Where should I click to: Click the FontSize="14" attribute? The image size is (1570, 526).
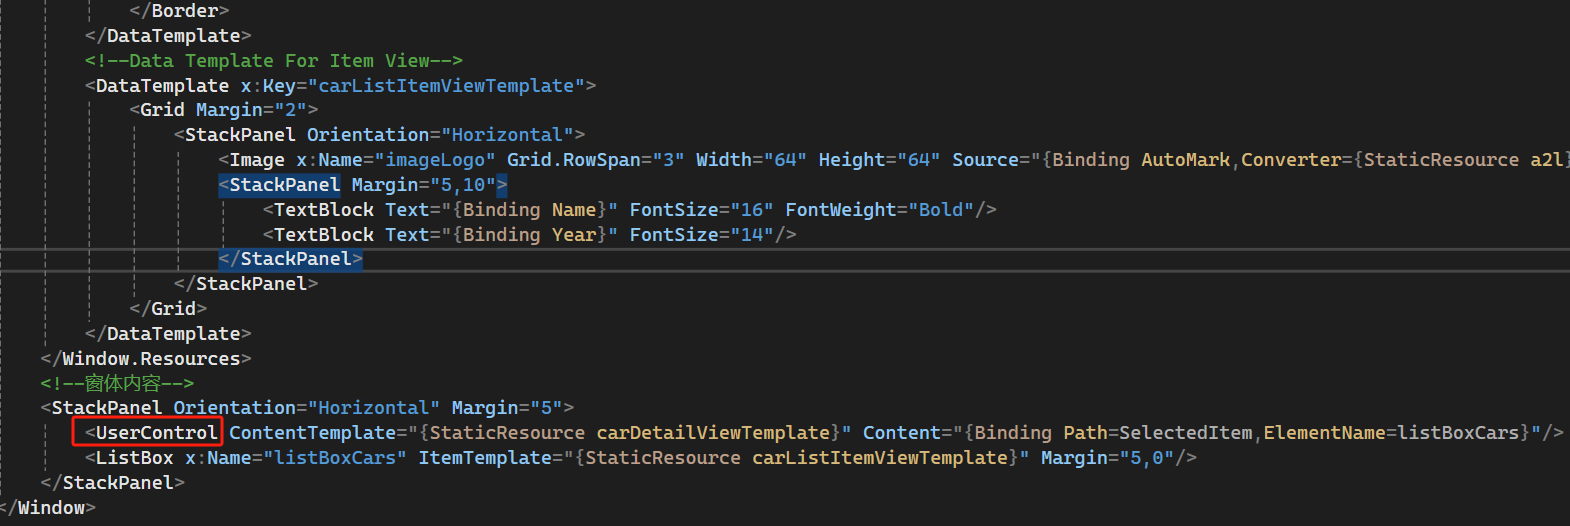click(x=702, y=235)
